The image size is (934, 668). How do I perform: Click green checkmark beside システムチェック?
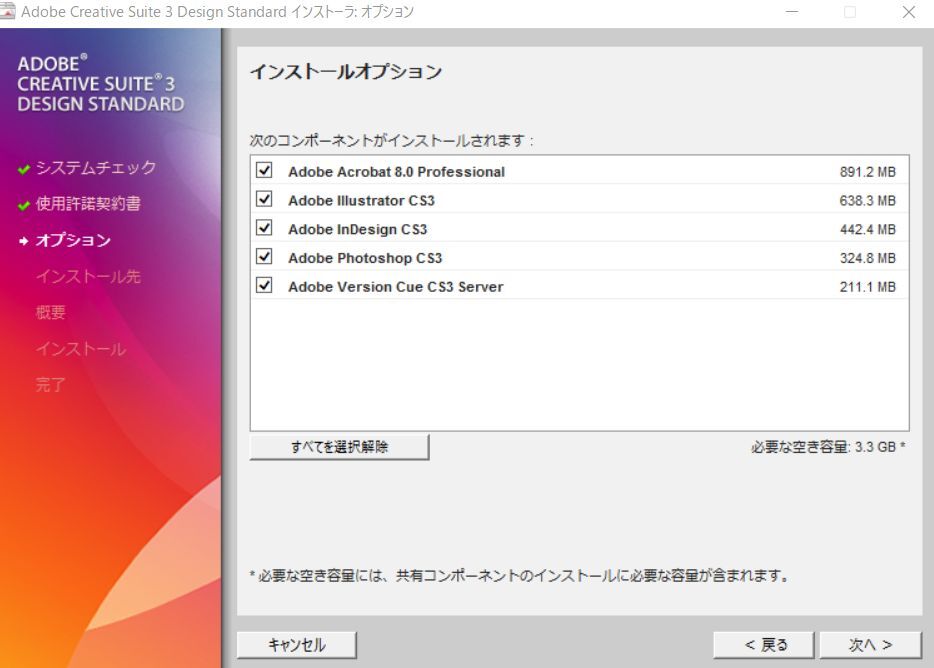pyautogui.click(x=24, y=170)
